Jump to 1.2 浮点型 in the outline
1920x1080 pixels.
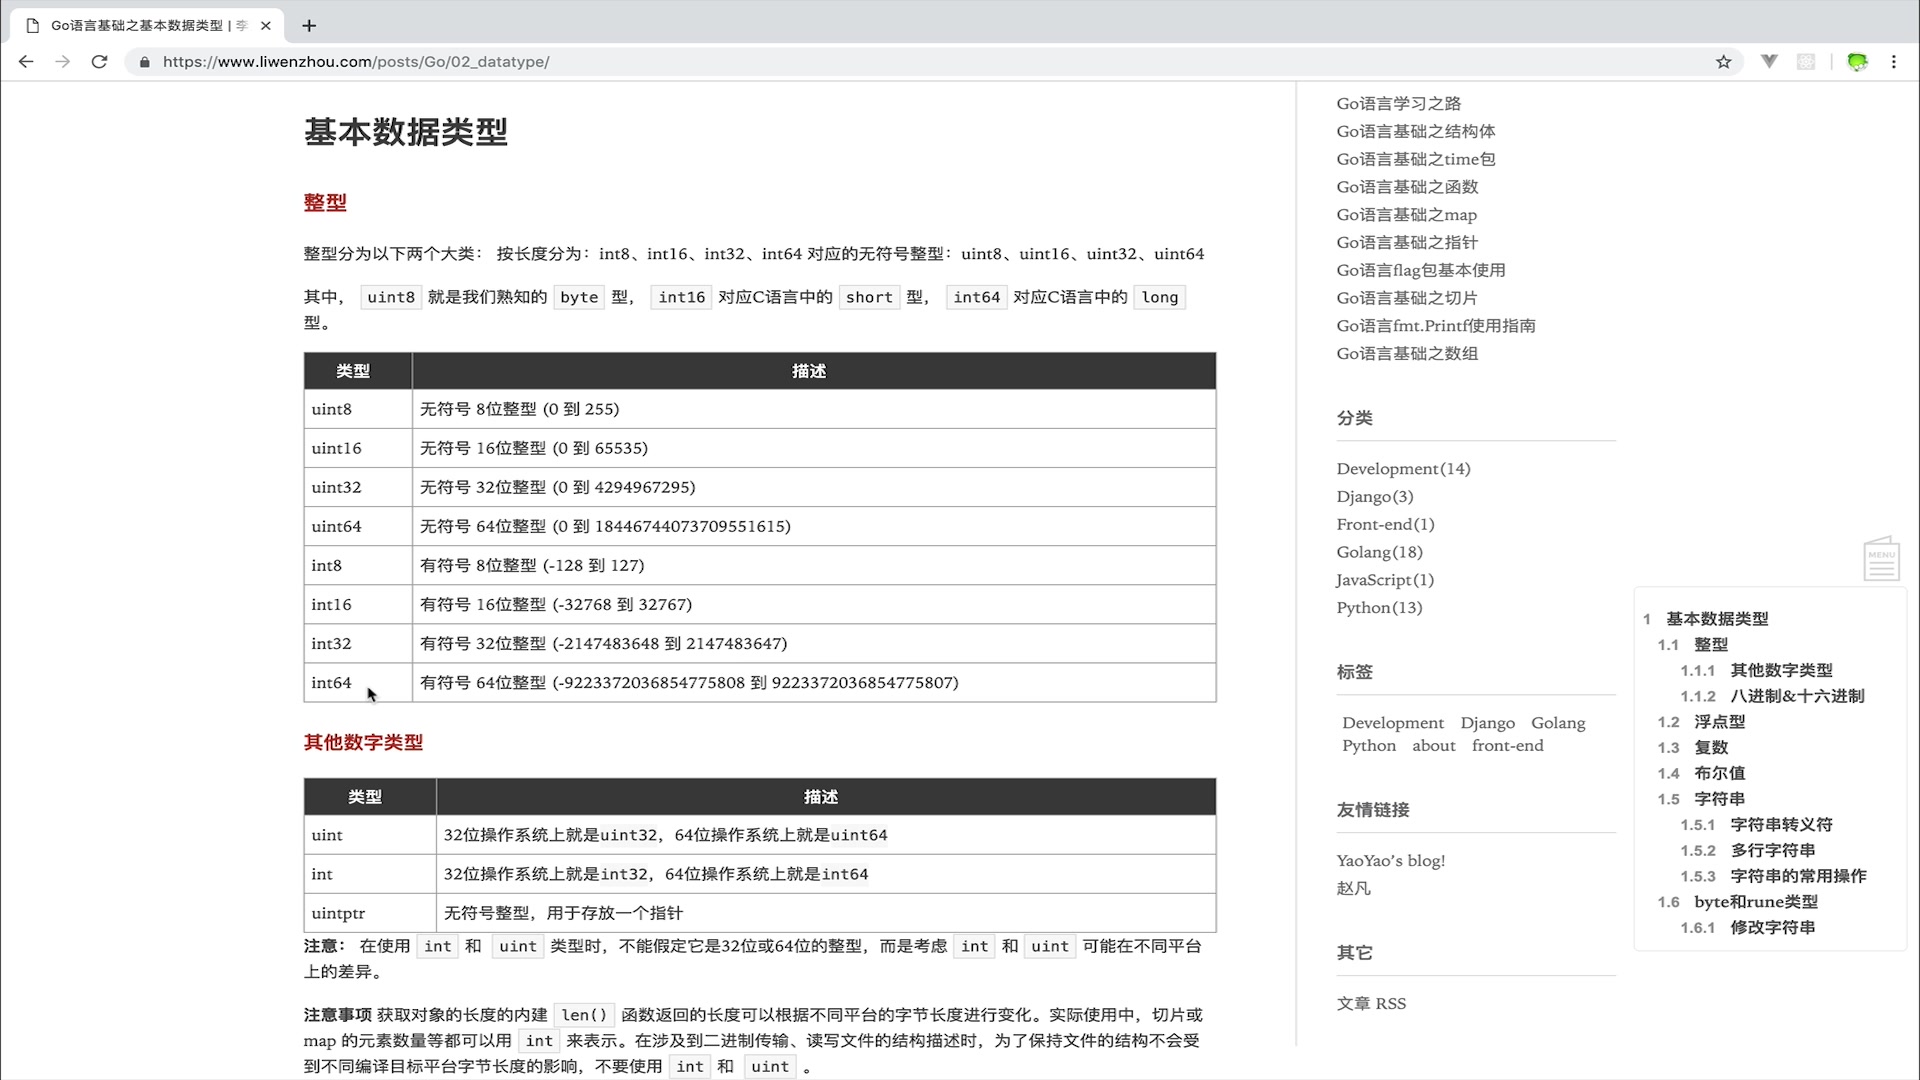tap(1718, 721)
